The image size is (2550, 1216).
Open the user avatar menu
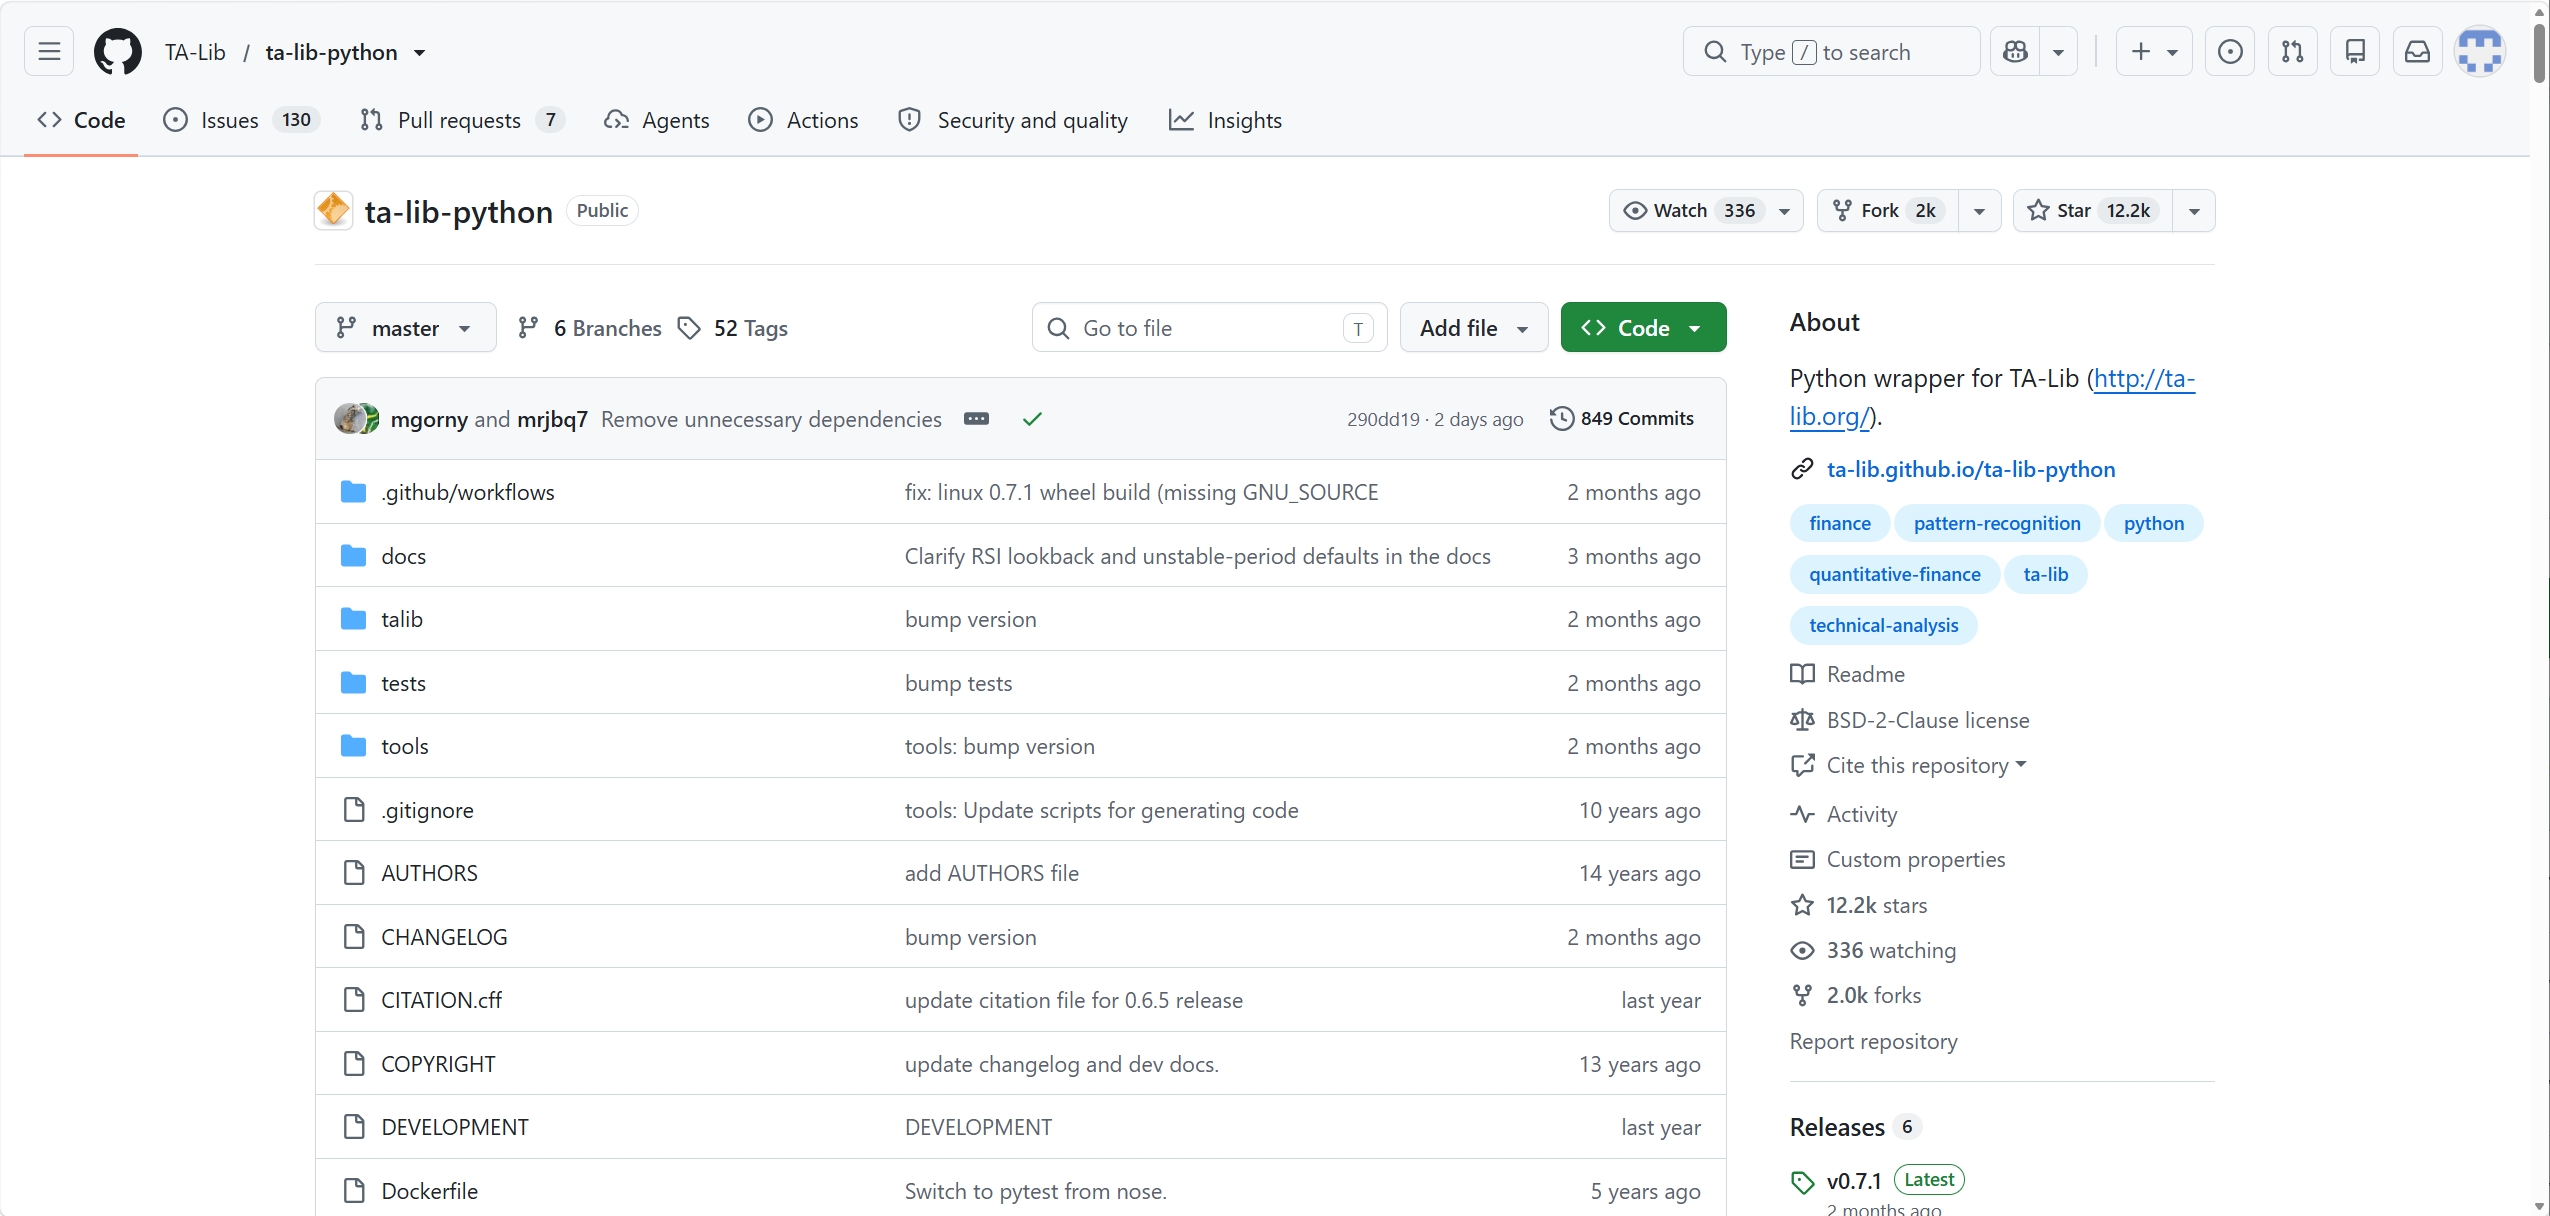[2480, 51]
